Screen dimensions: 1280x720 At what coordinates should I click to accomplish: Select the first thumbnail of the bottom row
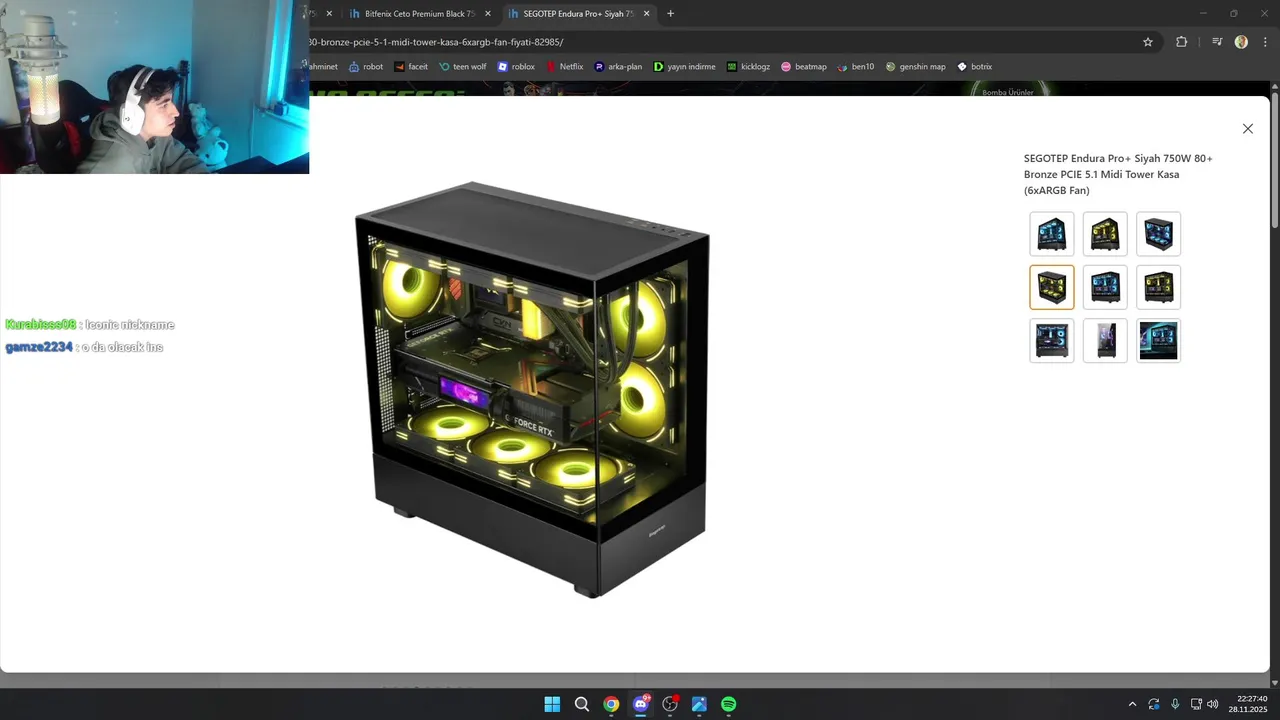click(x=1052, y=340)
